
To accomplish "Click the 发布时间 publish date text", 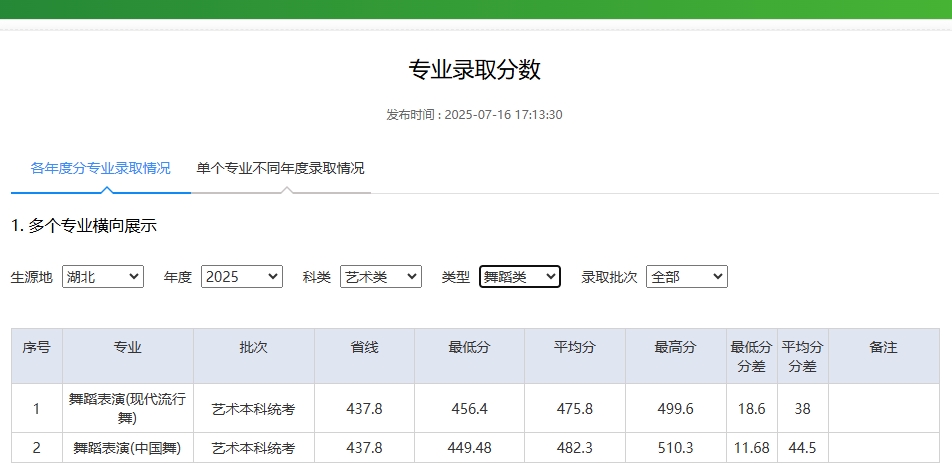I will point(475,115).
